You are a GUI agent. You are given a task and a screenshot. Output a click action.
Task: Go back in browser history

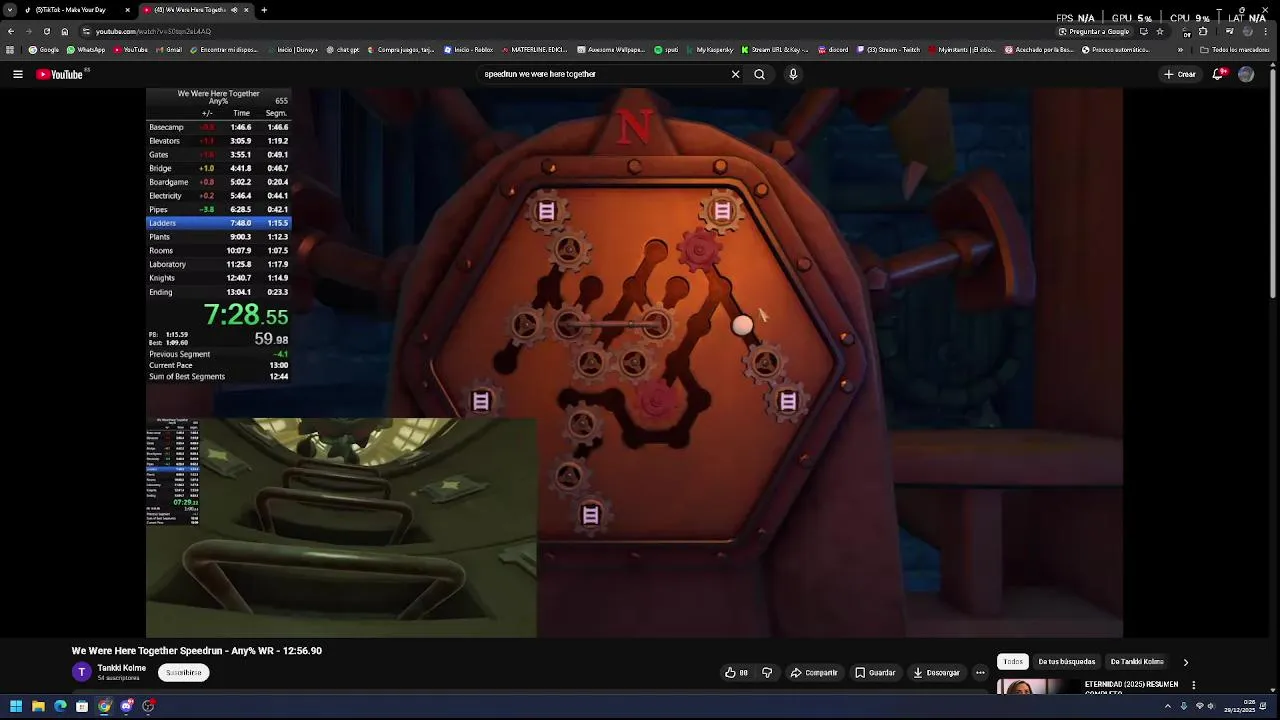point(11,31)
